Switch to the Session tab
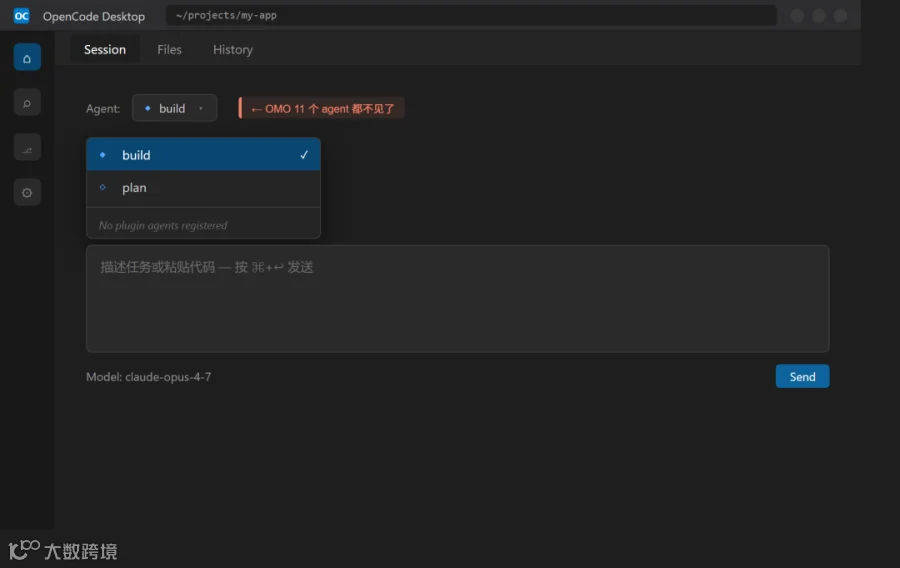The height and width of the screenshot is (568, 900). click(105, 50)
